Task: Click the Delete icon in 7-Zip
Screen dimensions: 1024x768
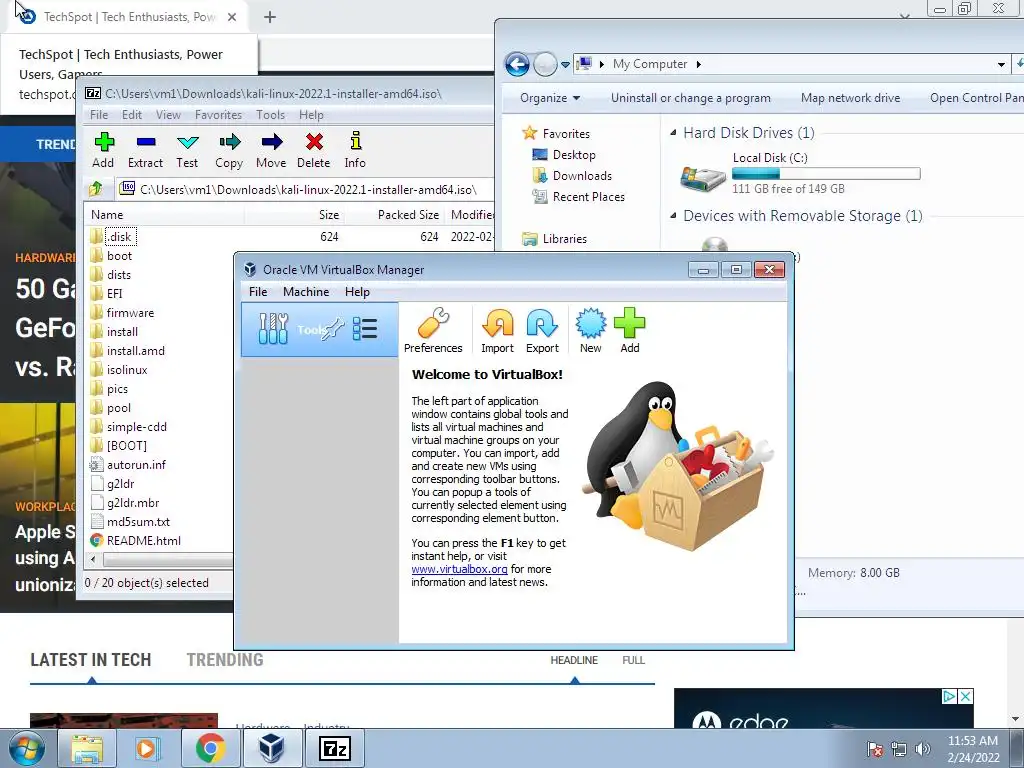Action: point(314,142)
